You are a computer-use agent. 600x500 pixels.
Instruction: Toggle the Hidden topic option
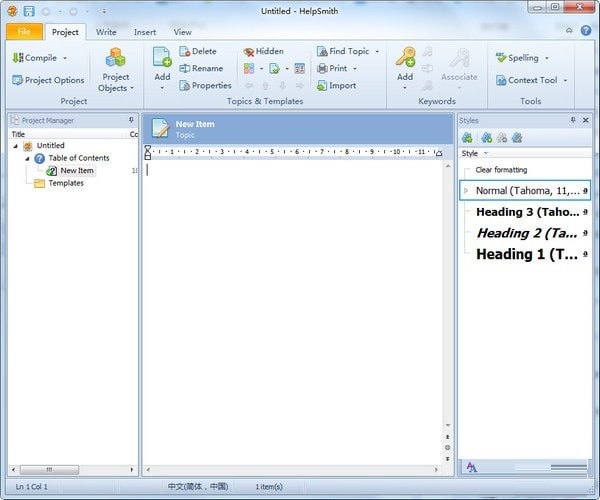[264, 51]
